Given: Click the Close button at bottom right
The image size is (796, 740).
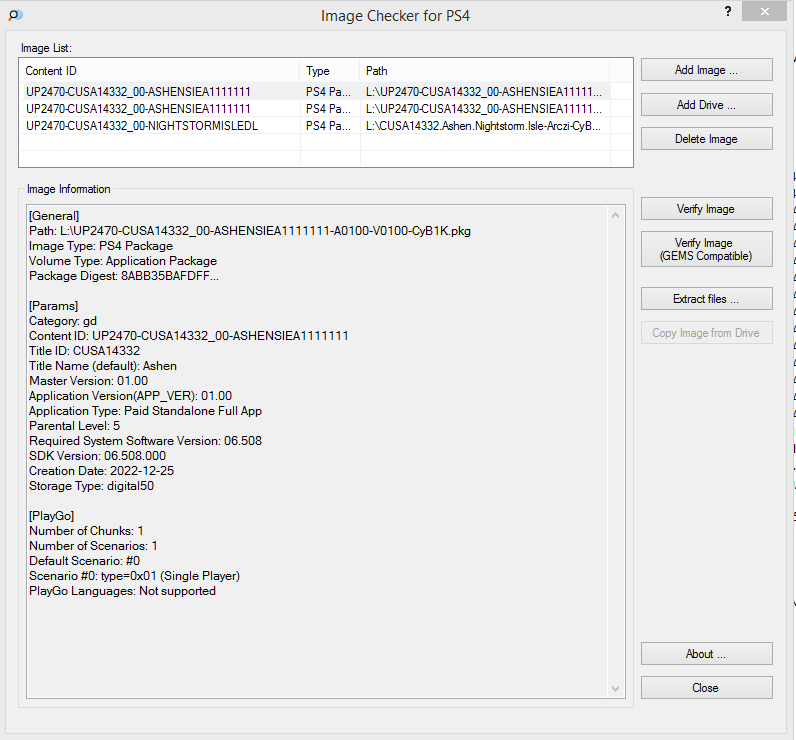Looking at the screenshot, I should (706, 688).
